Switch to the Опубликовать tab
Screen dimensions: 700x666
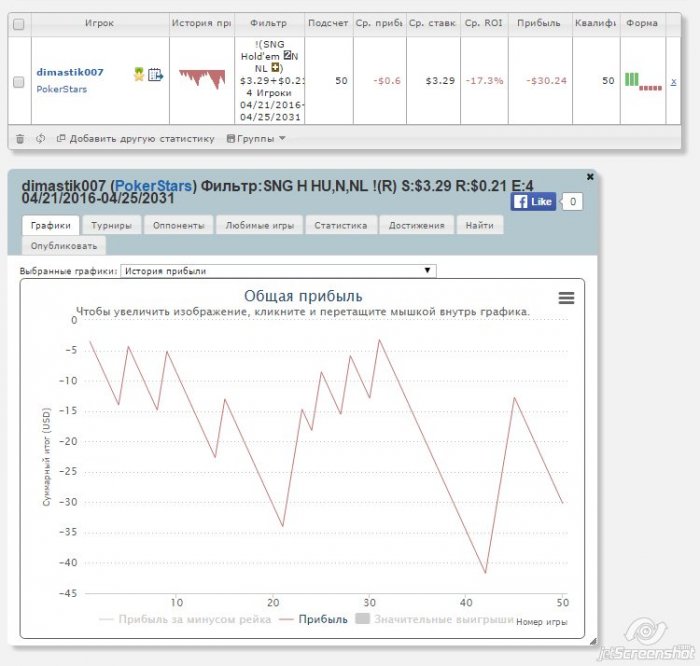[x=64, y=246]
